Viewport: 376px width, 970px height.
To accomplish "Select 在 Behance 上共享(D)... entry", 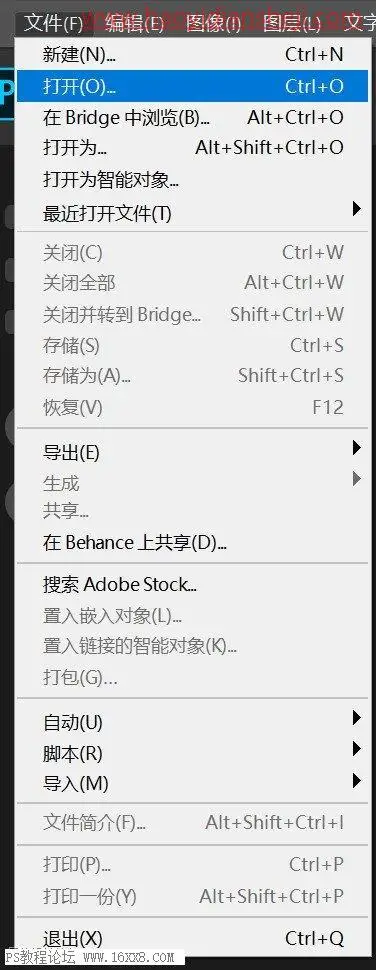I will click(192, 543).
